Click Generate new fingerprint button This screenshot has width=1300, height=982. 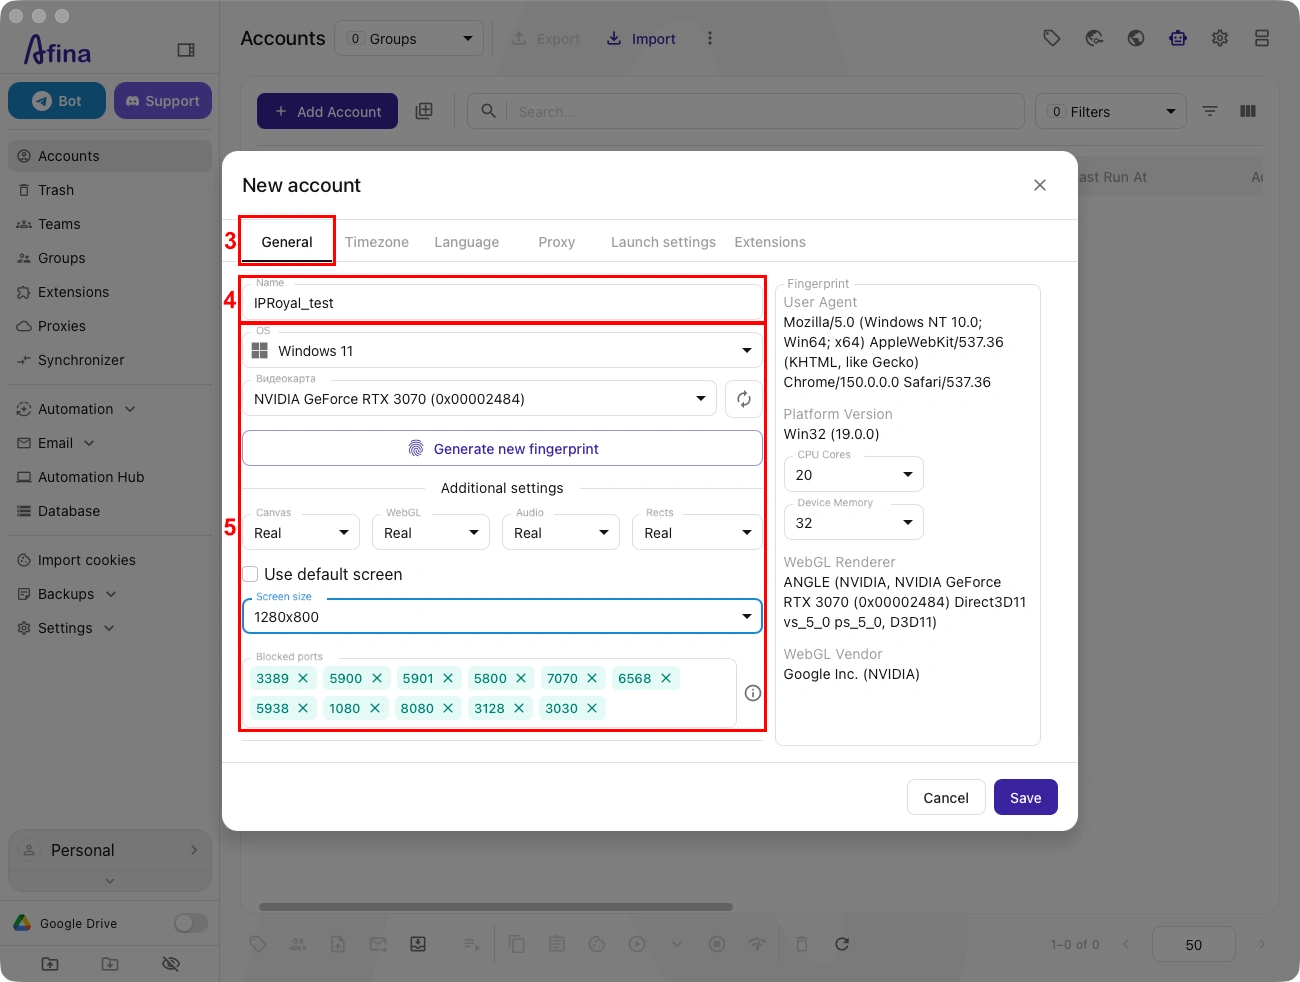pos(502,448)
